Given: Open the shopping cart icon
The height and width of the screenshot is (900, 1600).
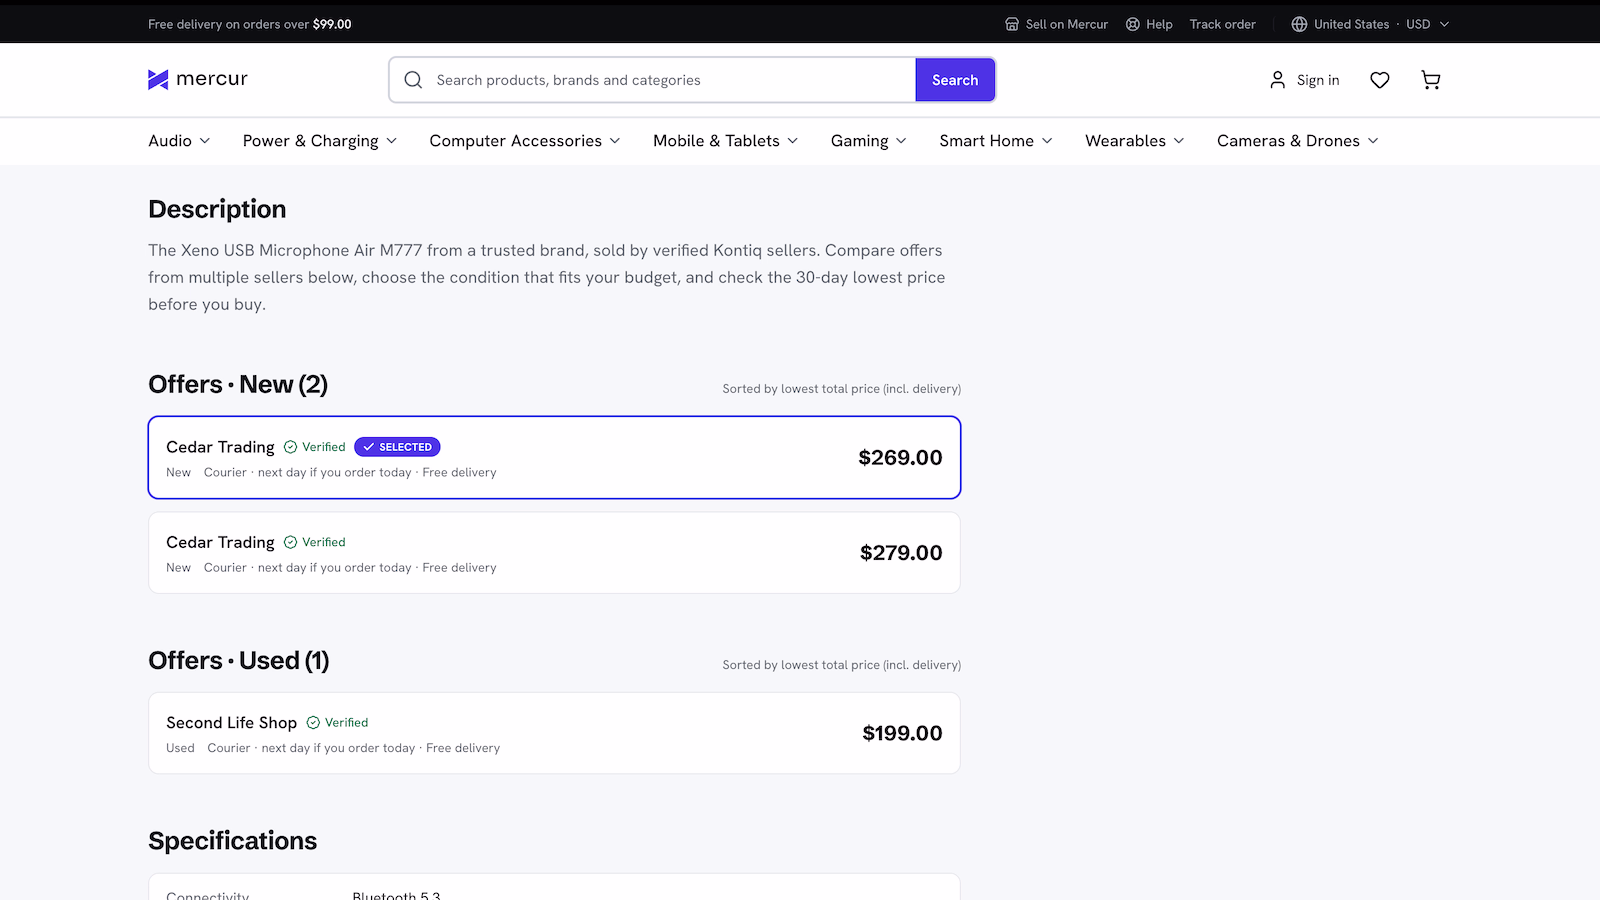Looking at the screenshot, I should 1431,80.
